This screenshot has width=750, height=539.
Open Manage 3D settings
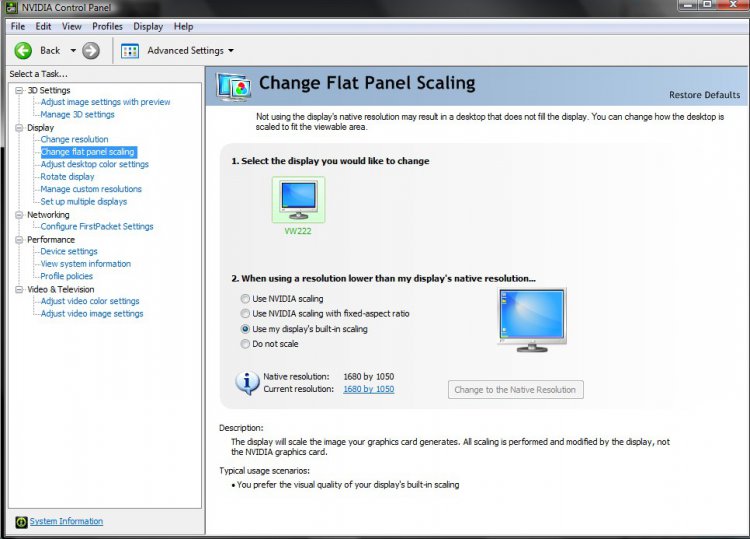click(x=77, y=114)
